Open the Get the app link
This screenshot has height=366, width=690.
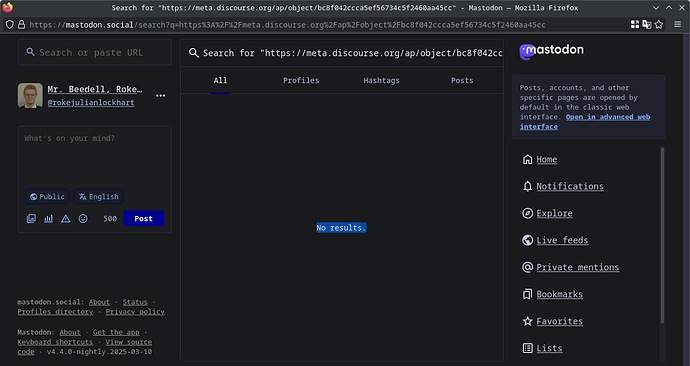(x=116, y=333)
